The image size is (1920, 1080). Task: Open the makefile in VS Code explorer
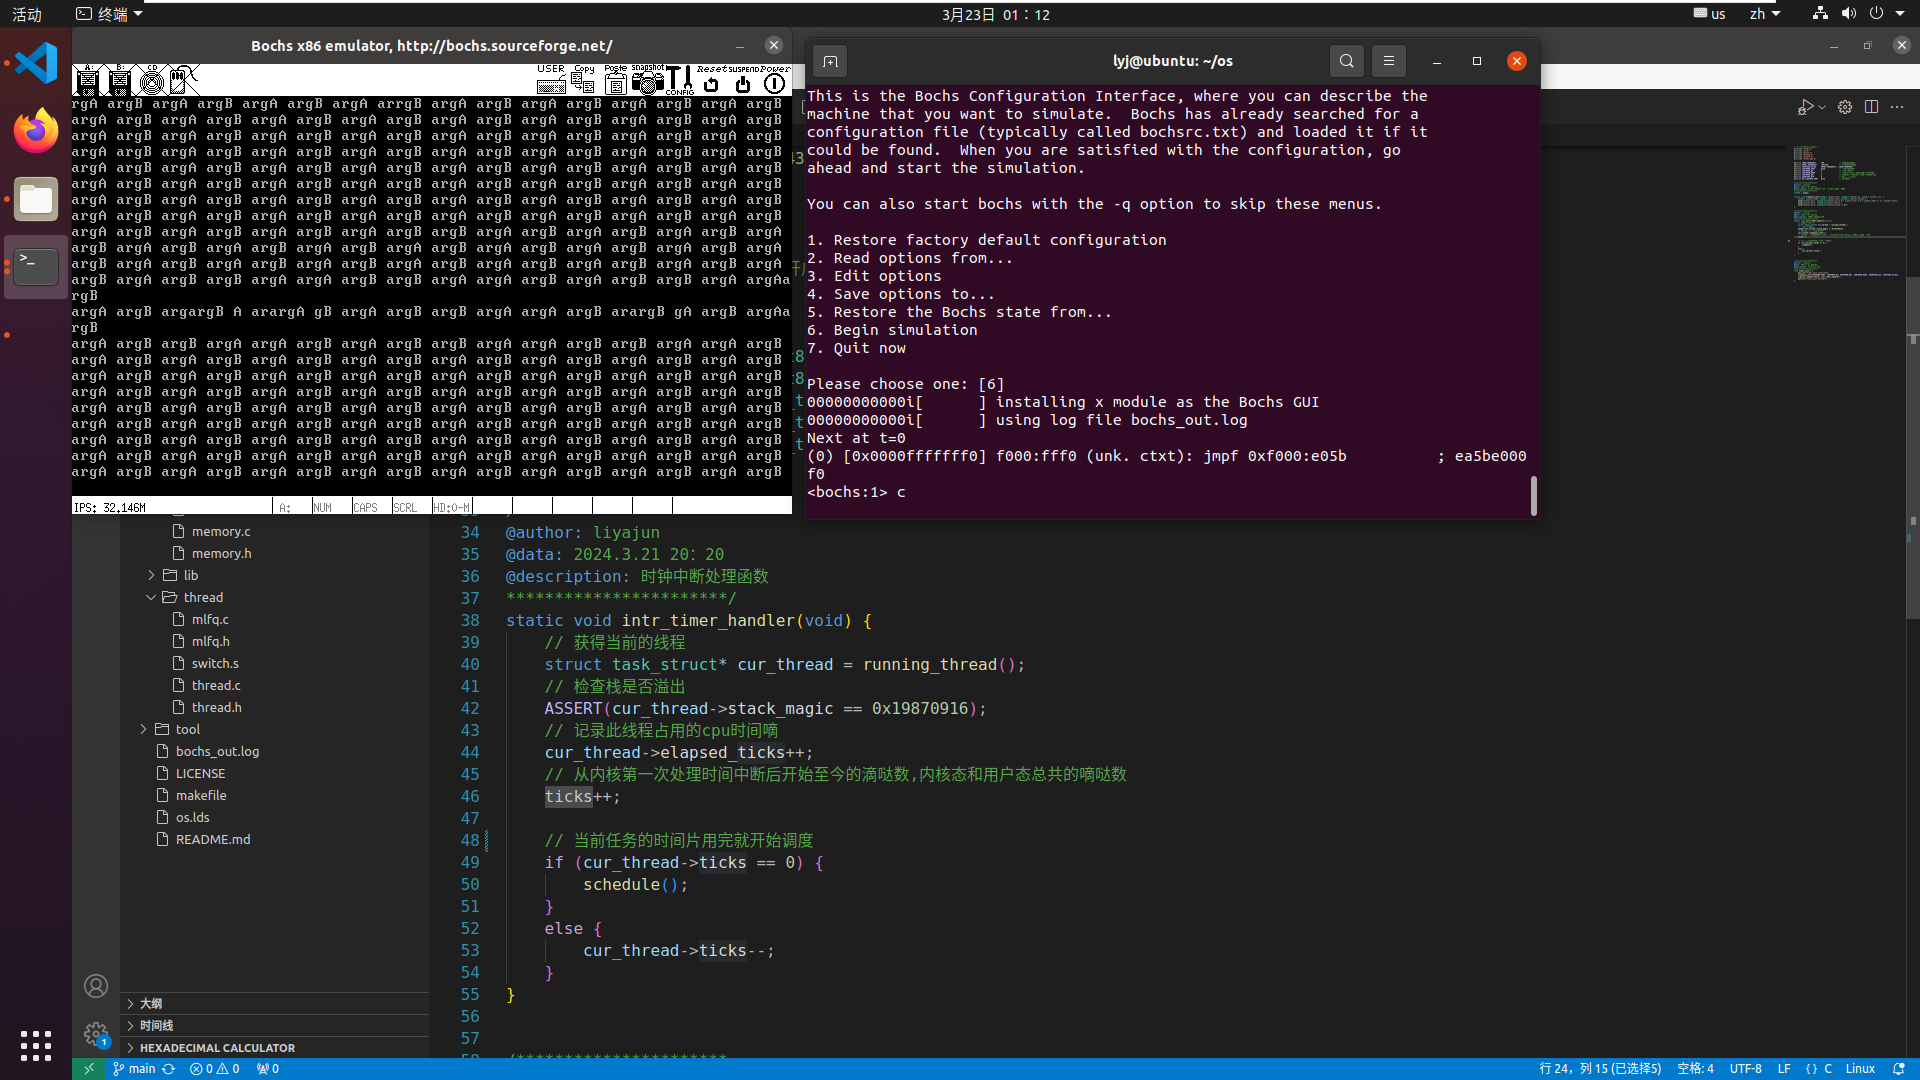click(x=202, y=794)
